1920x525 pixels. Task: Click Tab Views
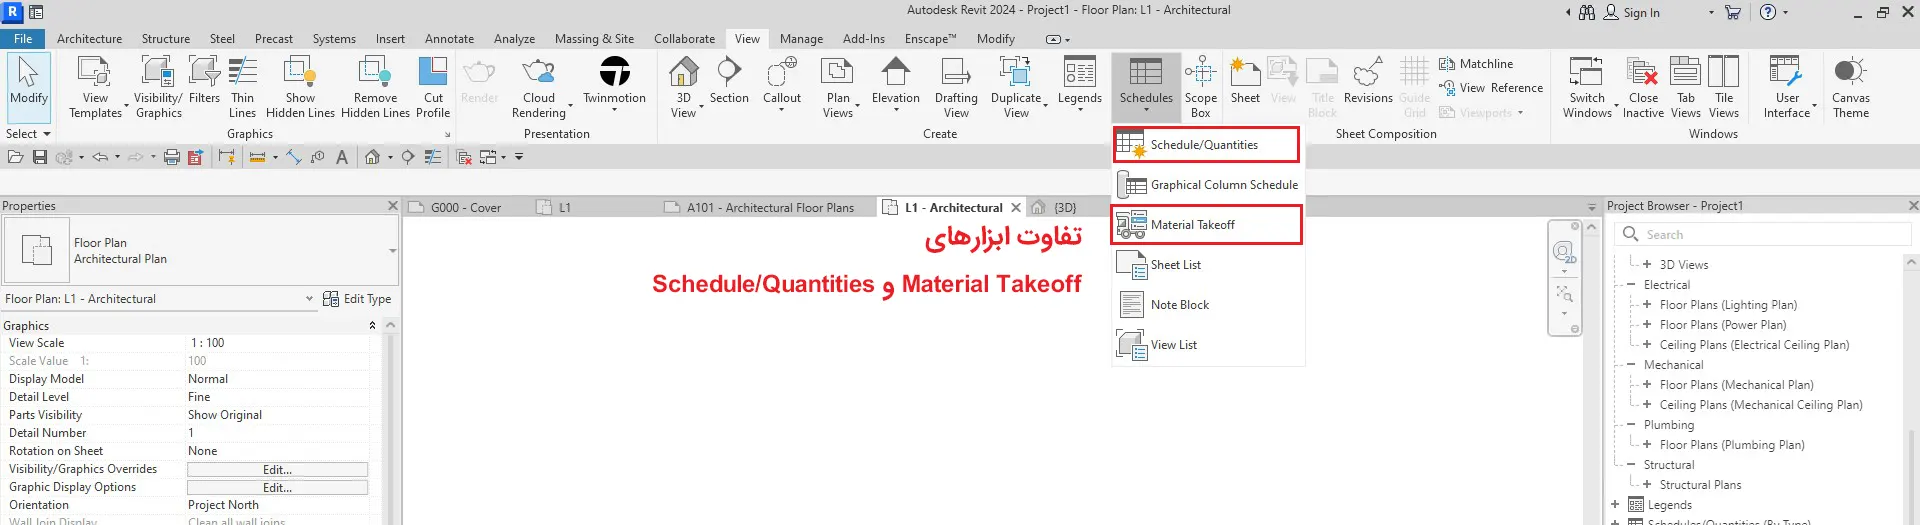[x=1686, y=88]
